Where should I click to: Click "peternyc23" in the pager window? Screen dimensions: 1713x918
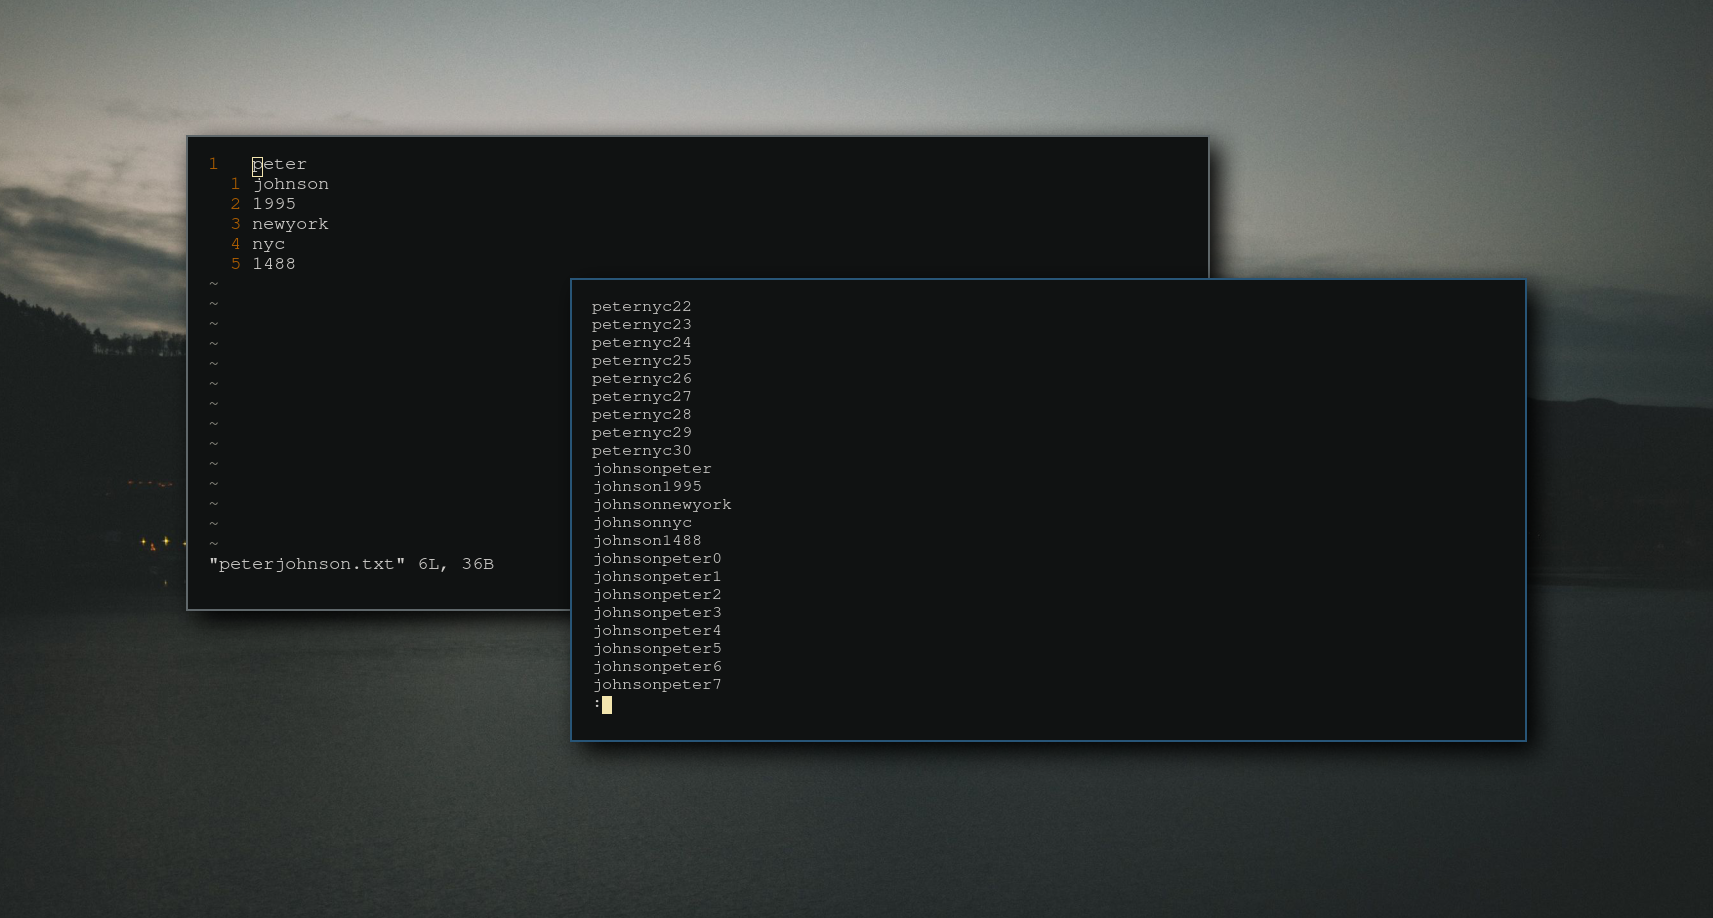(641, 325)
